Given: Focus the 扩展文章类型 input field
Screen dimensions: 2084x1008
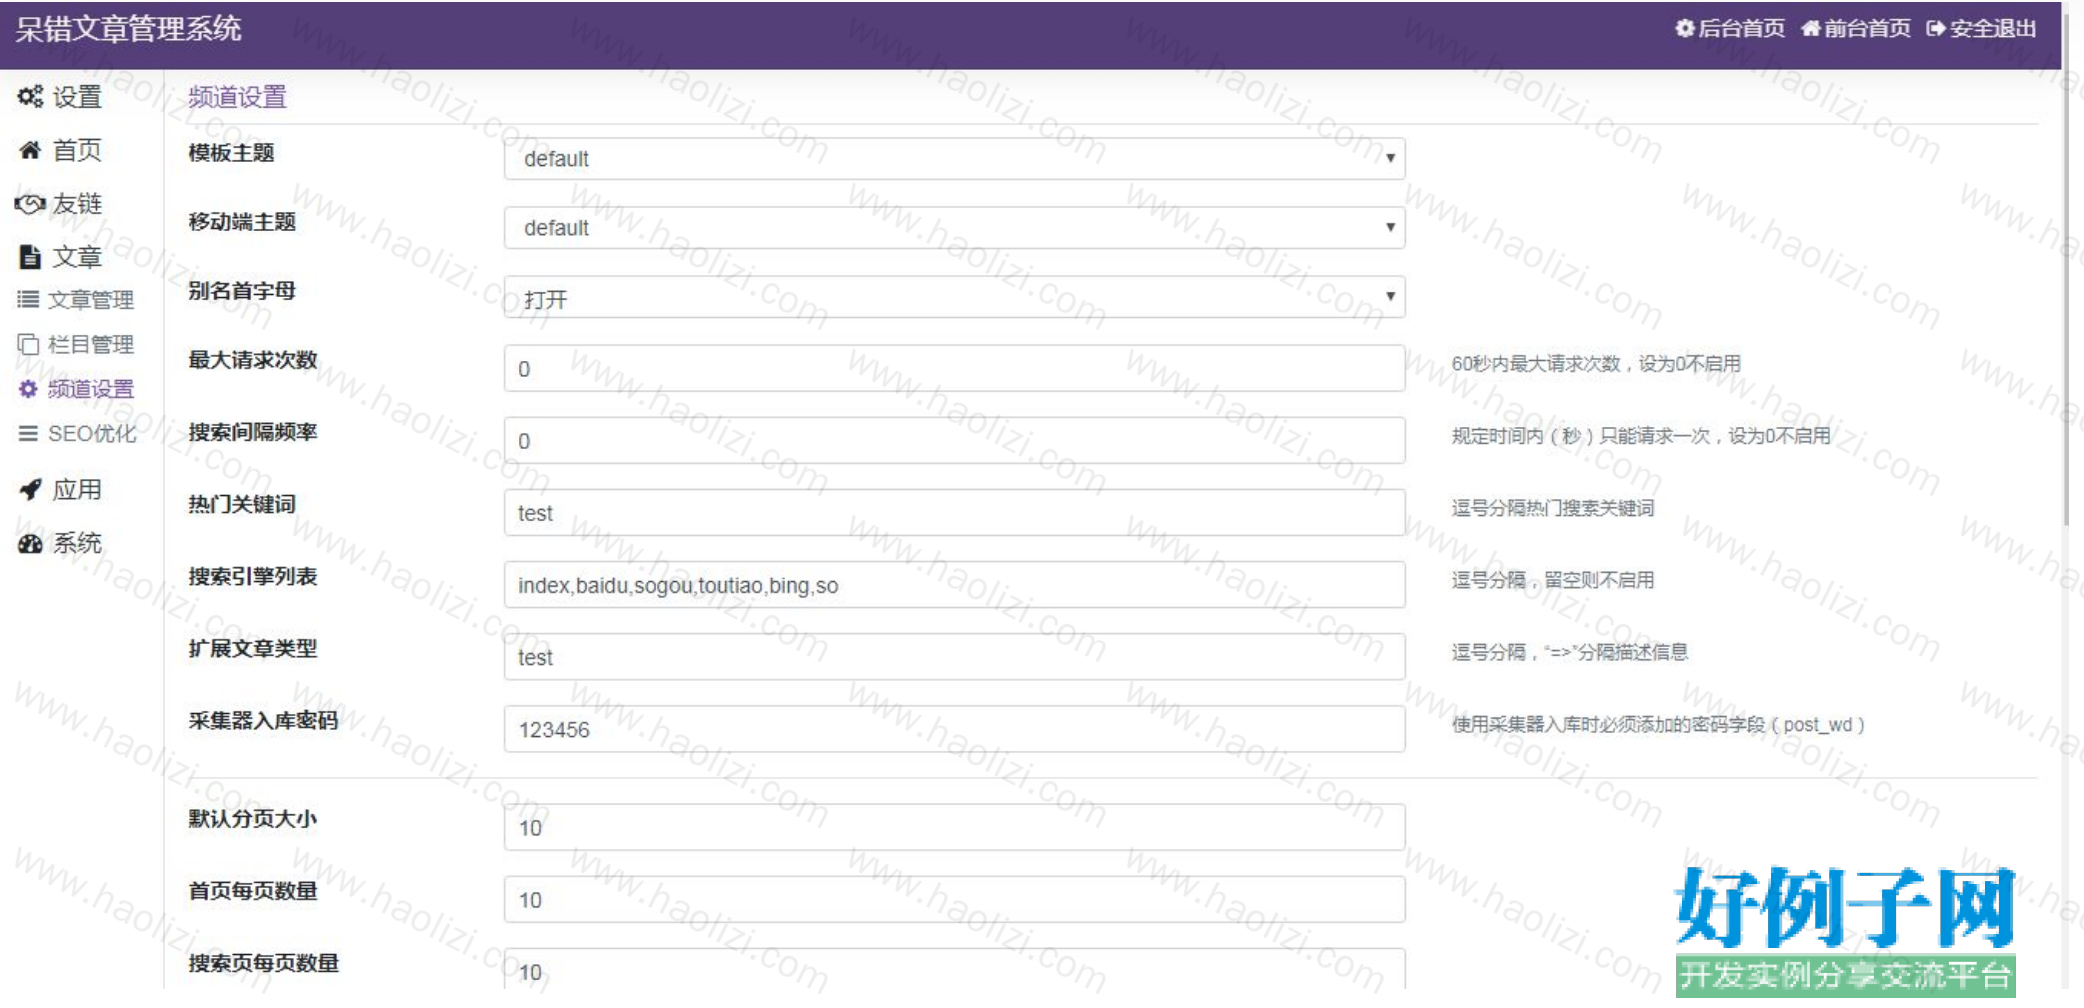Looking at the screenshot, I should click(954, 656).
